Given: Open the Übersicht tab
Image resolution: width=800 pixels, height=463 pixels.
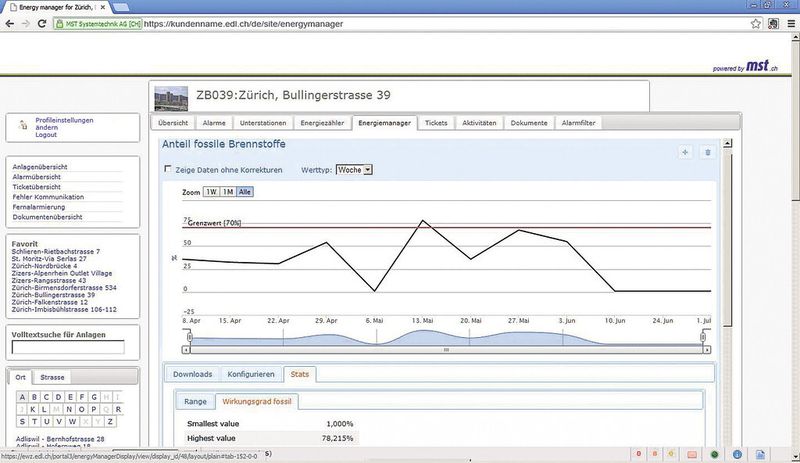Looking at the screenshot, I should (x=173, y=123).
